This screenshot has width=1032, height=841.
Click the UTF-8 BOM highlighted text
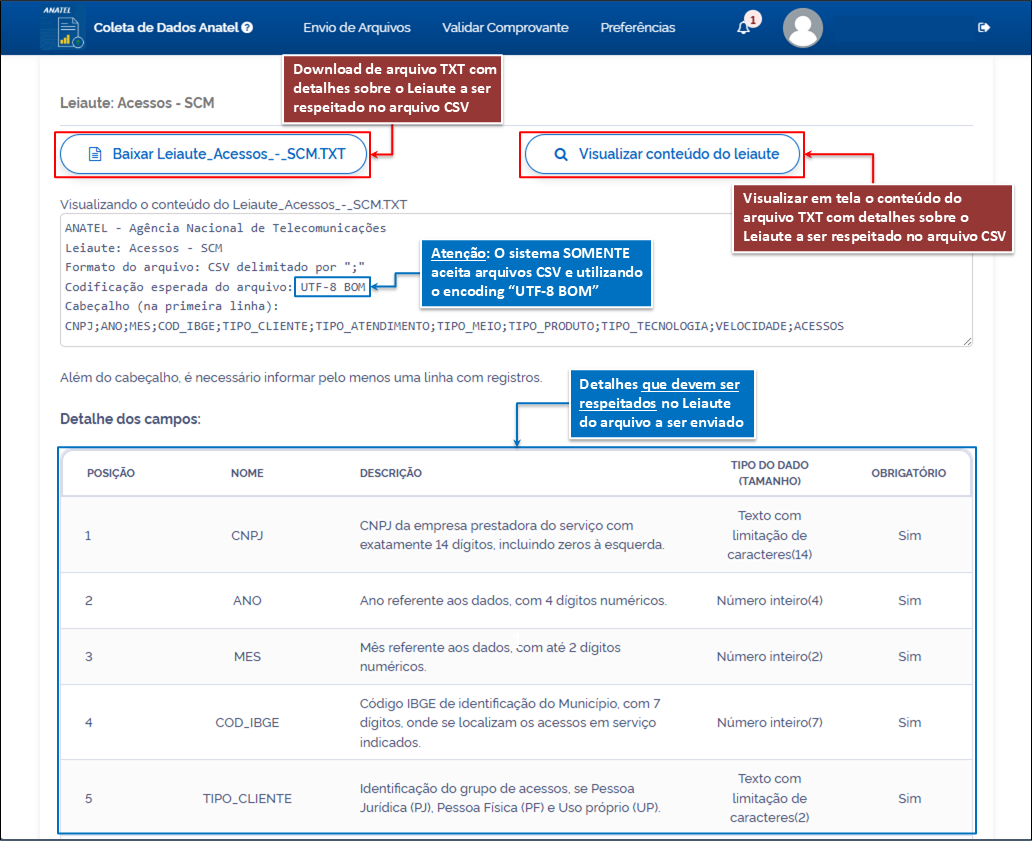(333, 288)
